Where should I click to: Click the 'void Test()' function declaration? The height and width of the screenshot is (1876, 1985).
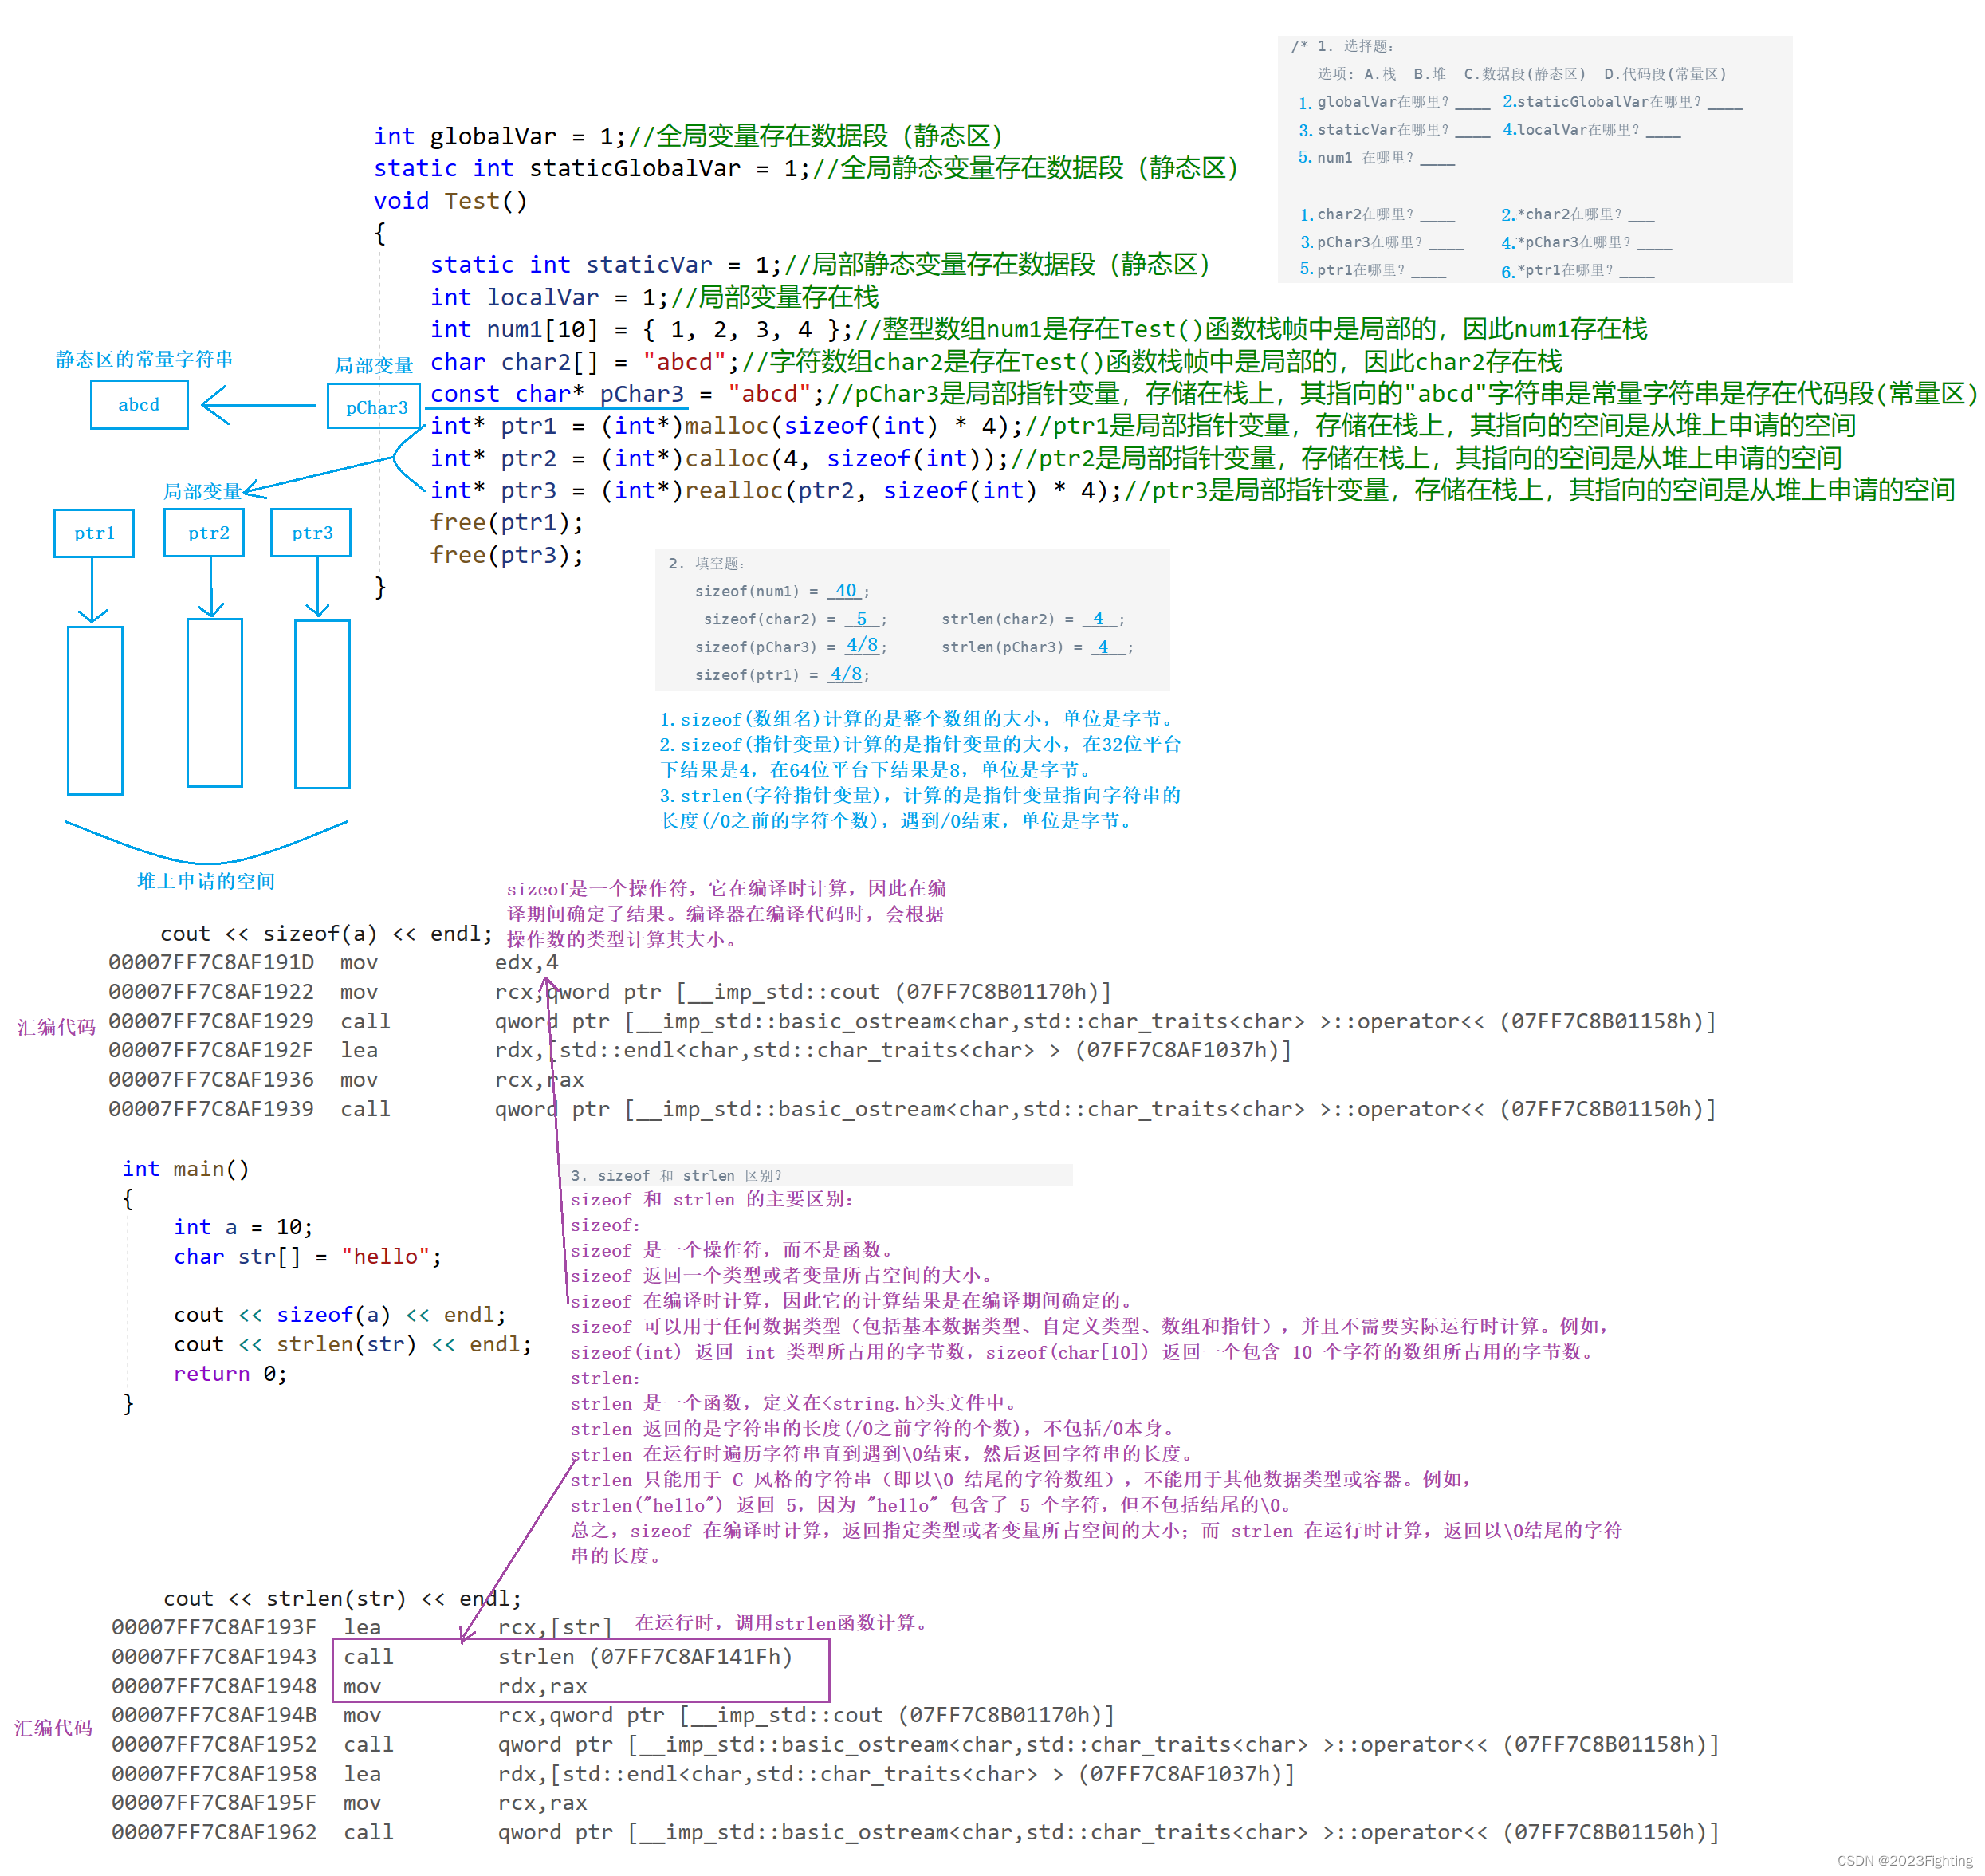pos(450,201)
